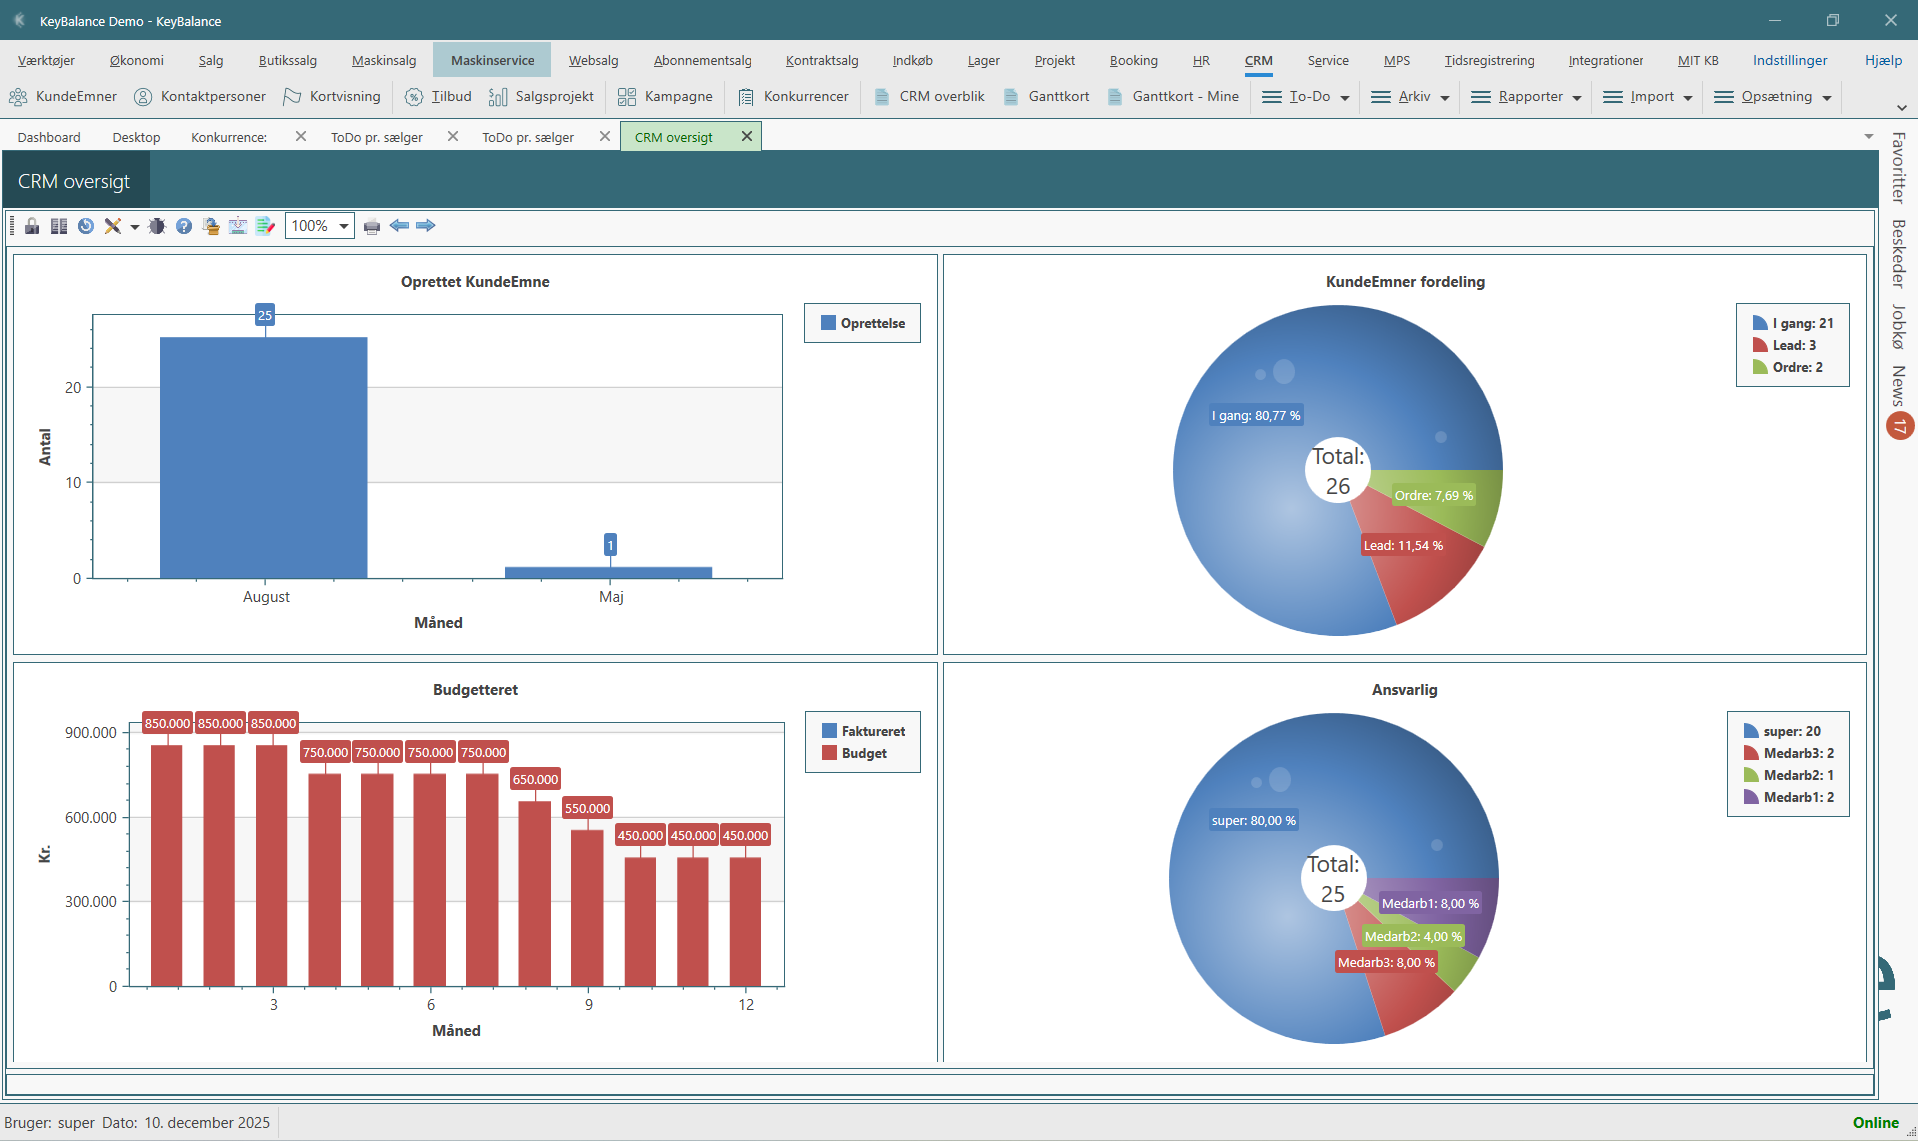This screenshot has height=1141, width=1918.
Task: Click the column layout icon in toolbar
Action: coord(59,226)
